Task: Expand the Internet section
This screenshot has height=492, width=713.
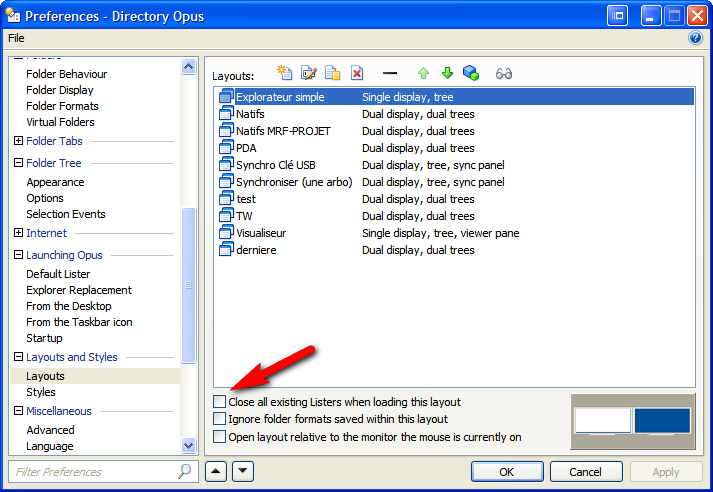Action: pos(18,232)
